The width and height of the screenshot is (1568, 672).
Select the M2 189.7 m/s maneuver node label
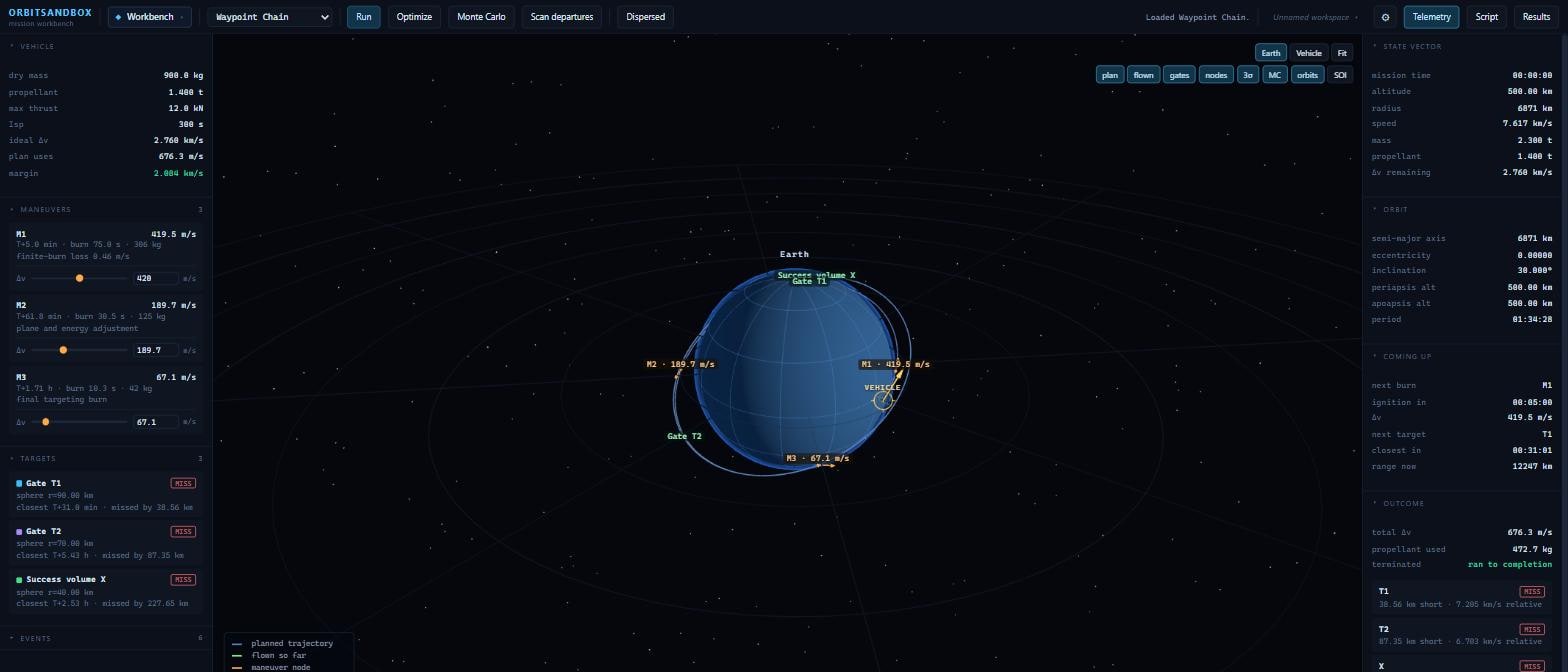tap(680, 364)
